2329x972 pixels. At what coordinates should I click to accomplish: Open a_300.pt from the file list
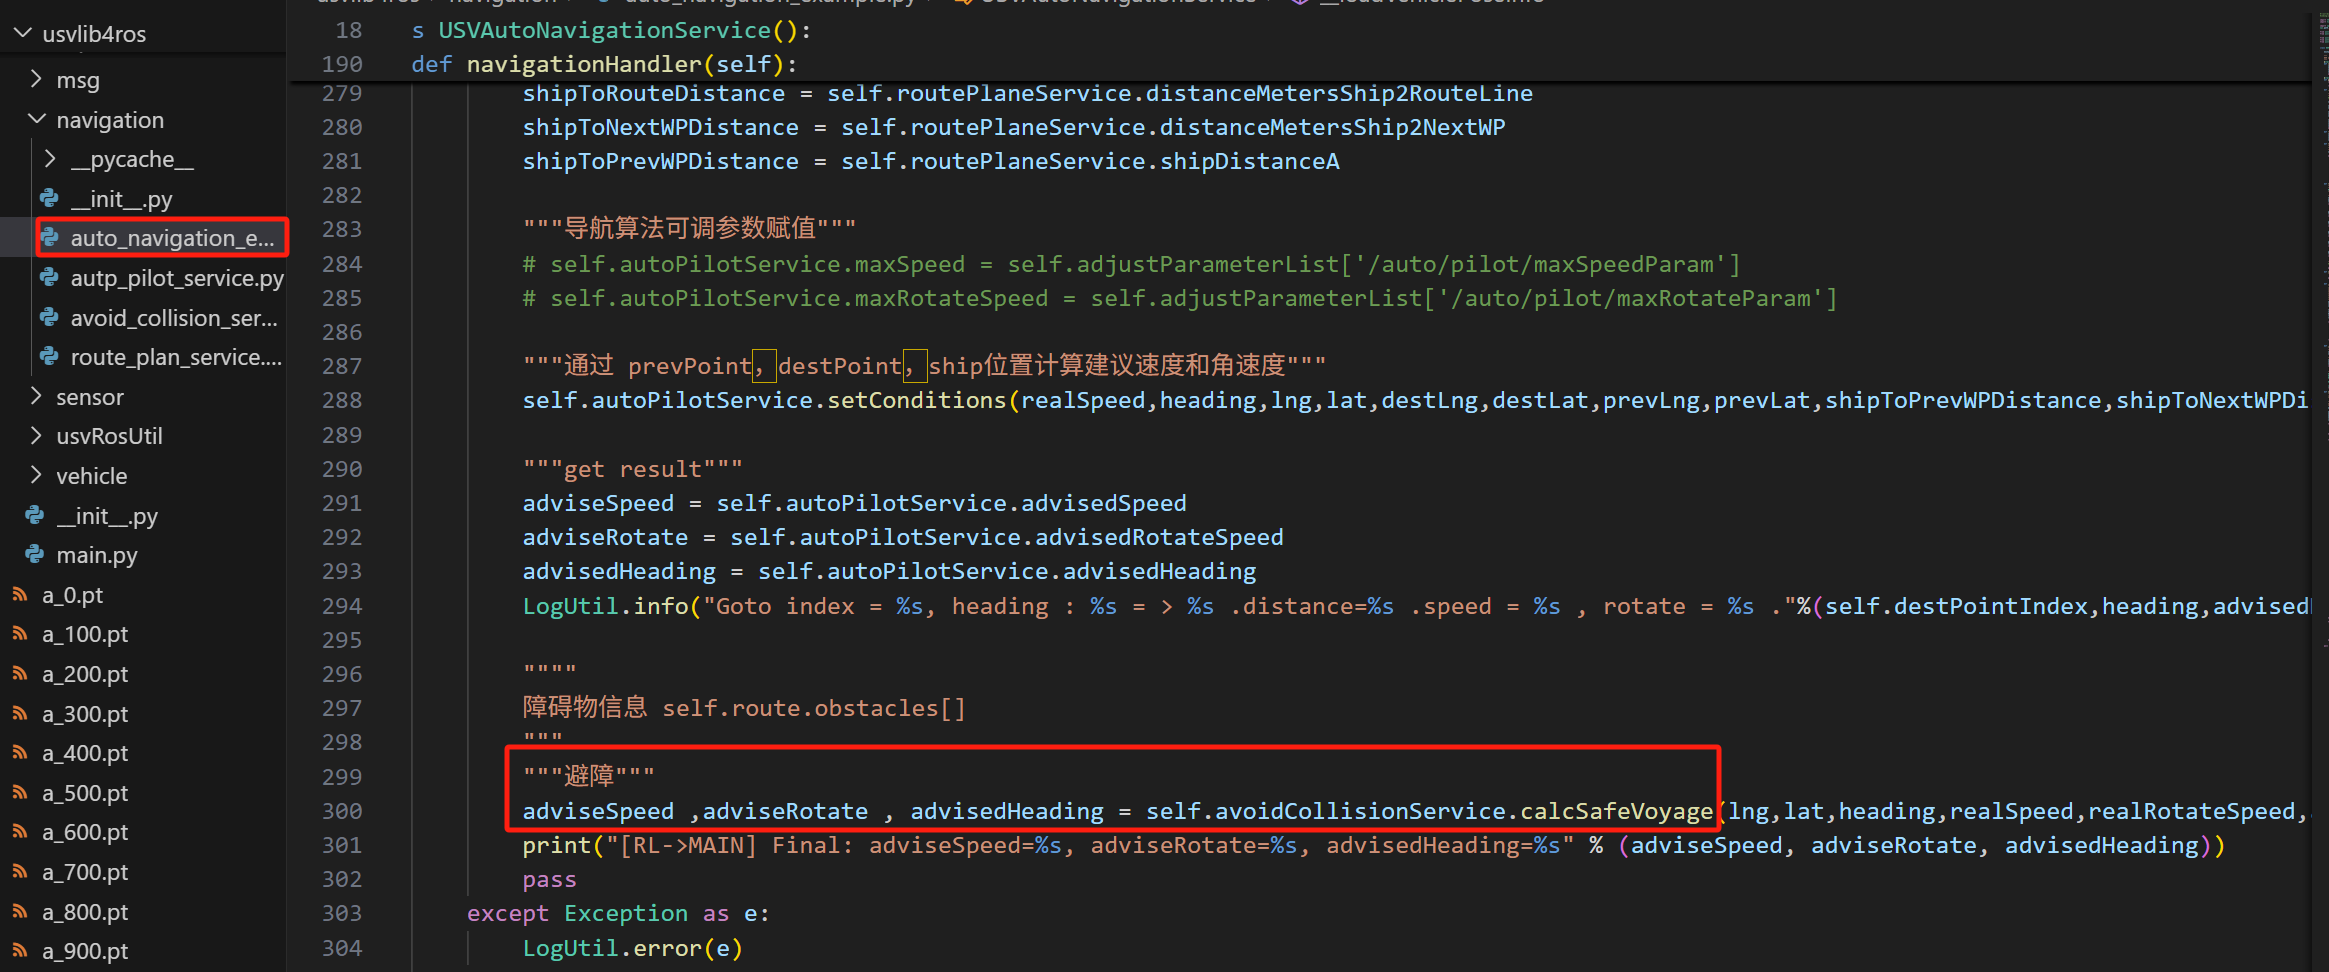(x=85, y=714)
